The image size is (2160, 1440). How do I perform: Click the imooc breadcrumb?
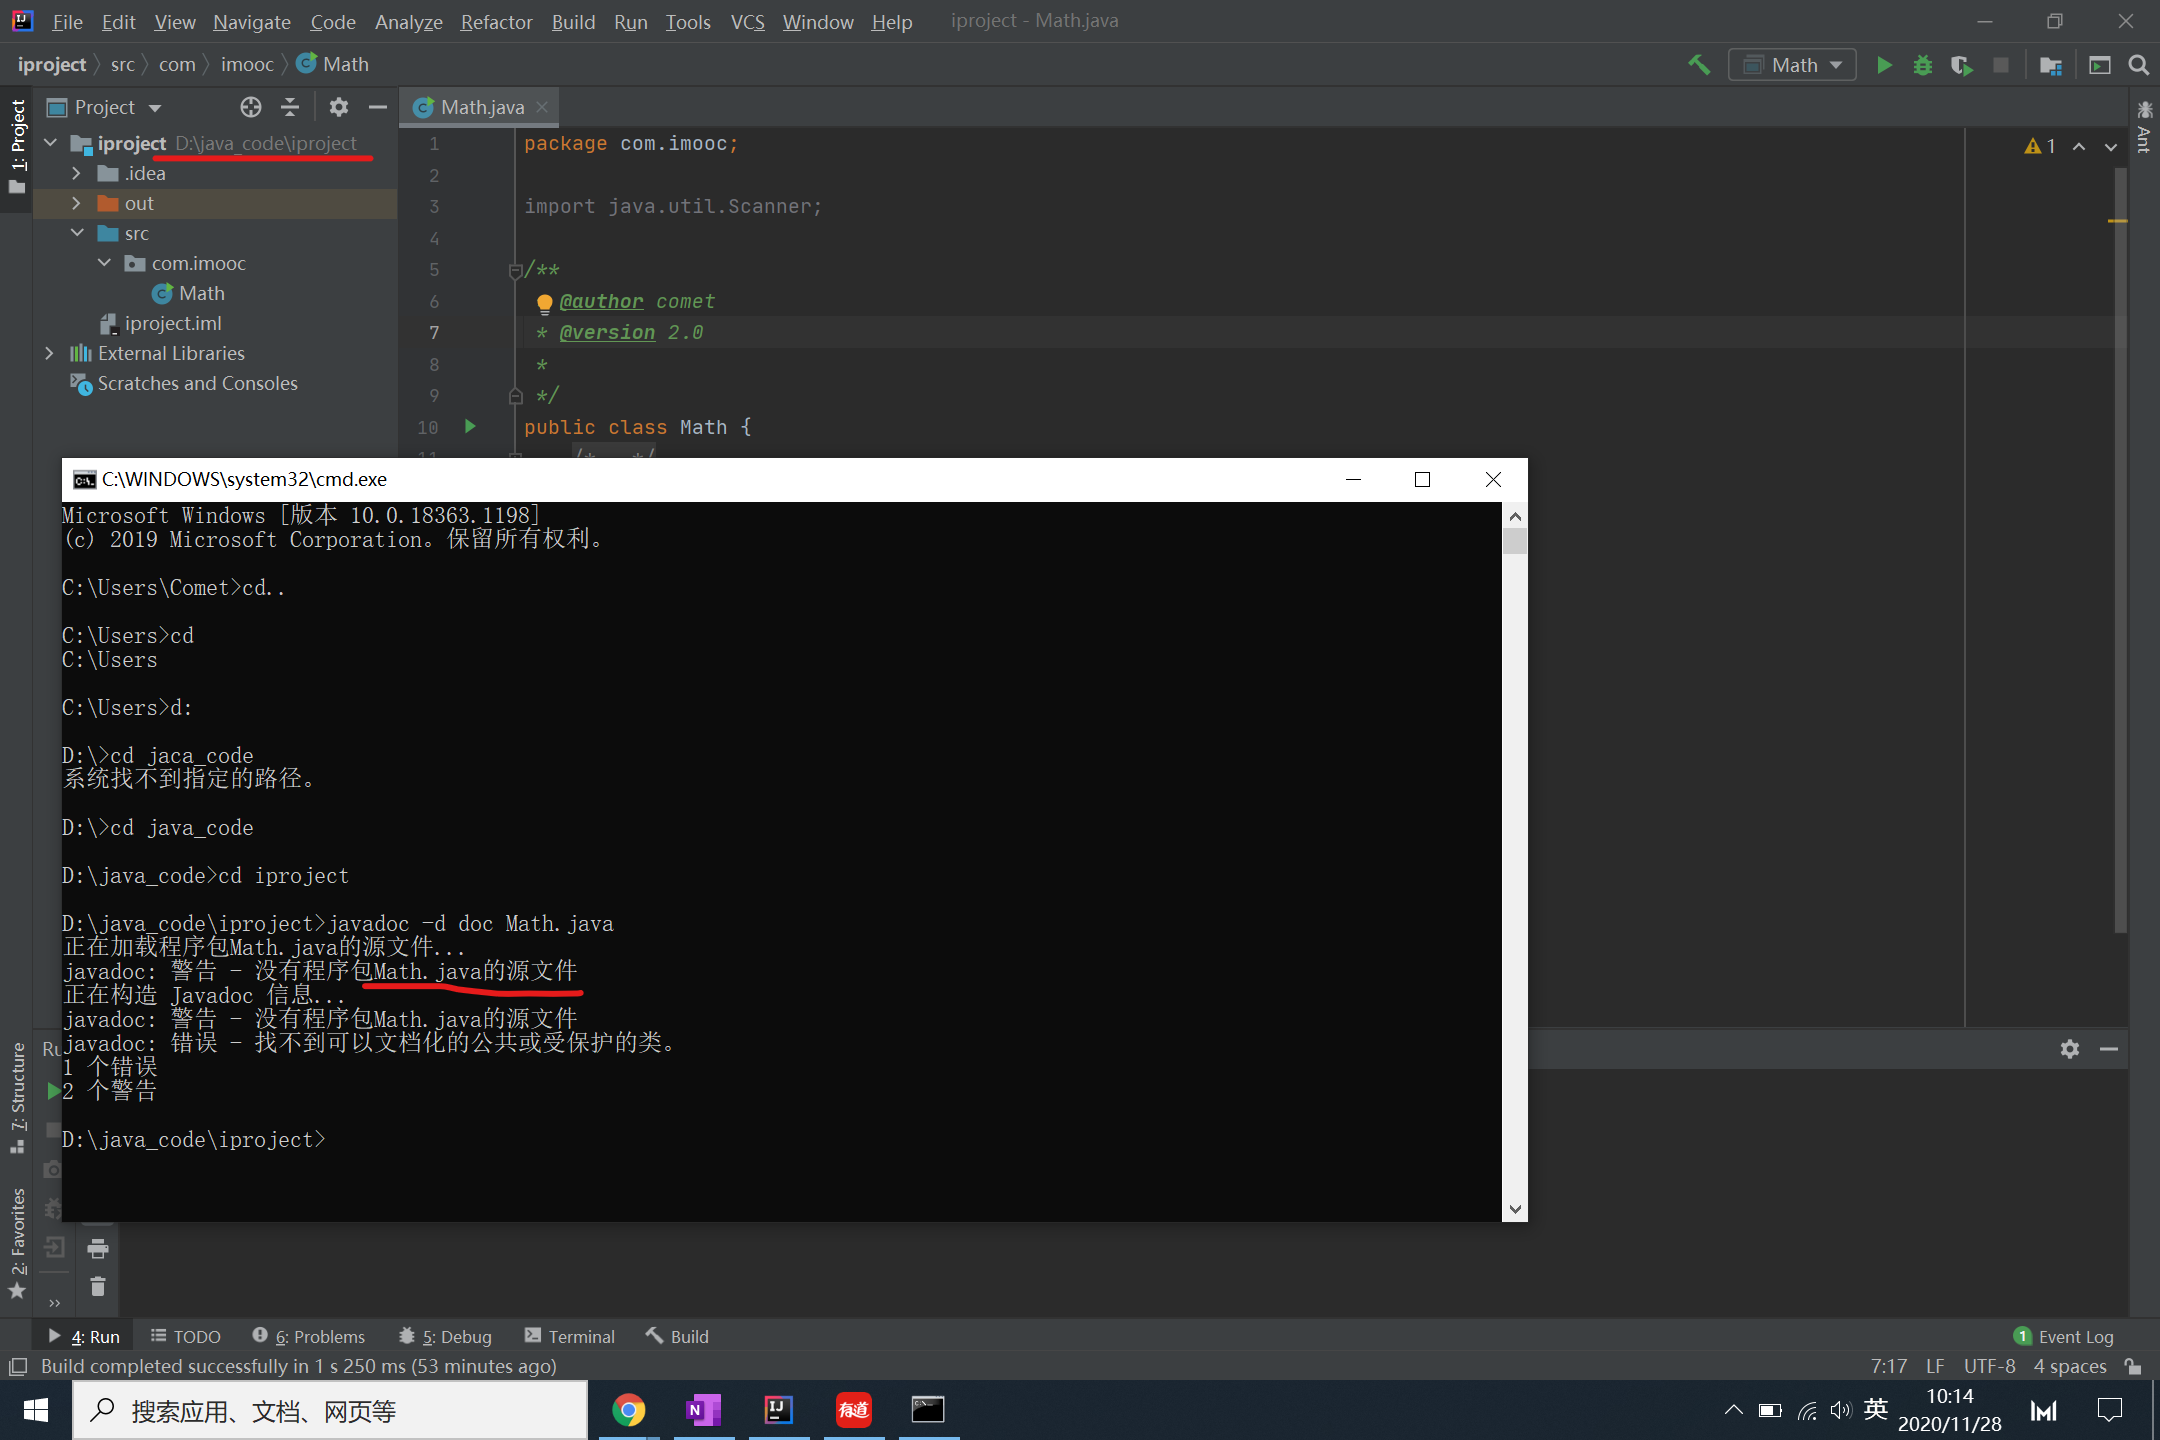(x=247, y=65)
